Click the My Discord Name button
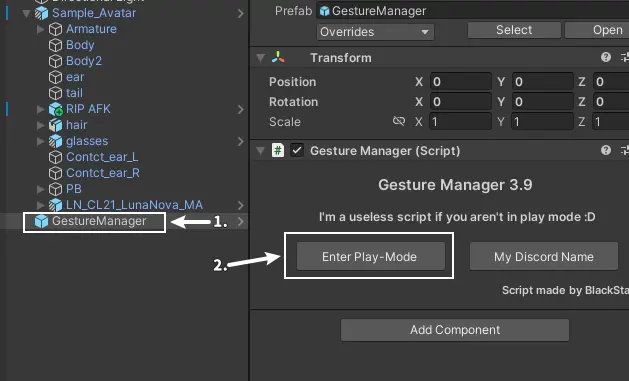Screen dimensions: 629x381 pyautogui.click(x=544, y=256)
